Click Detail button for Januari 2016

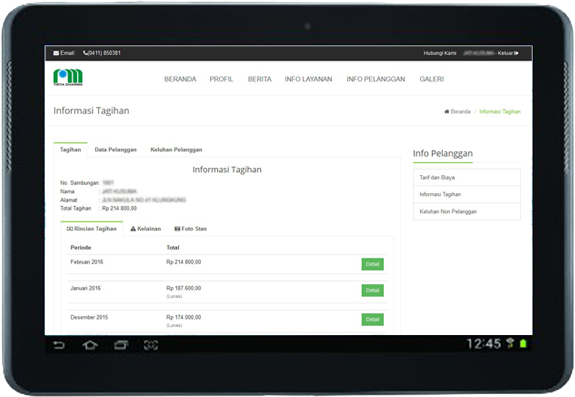tap(373, 290)
